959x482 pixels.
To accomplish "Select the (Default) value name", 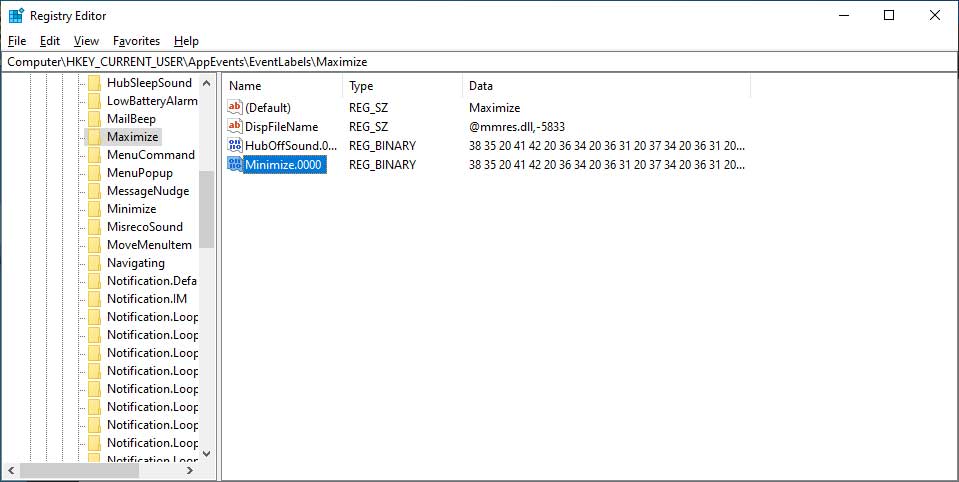I will (268, 108).
